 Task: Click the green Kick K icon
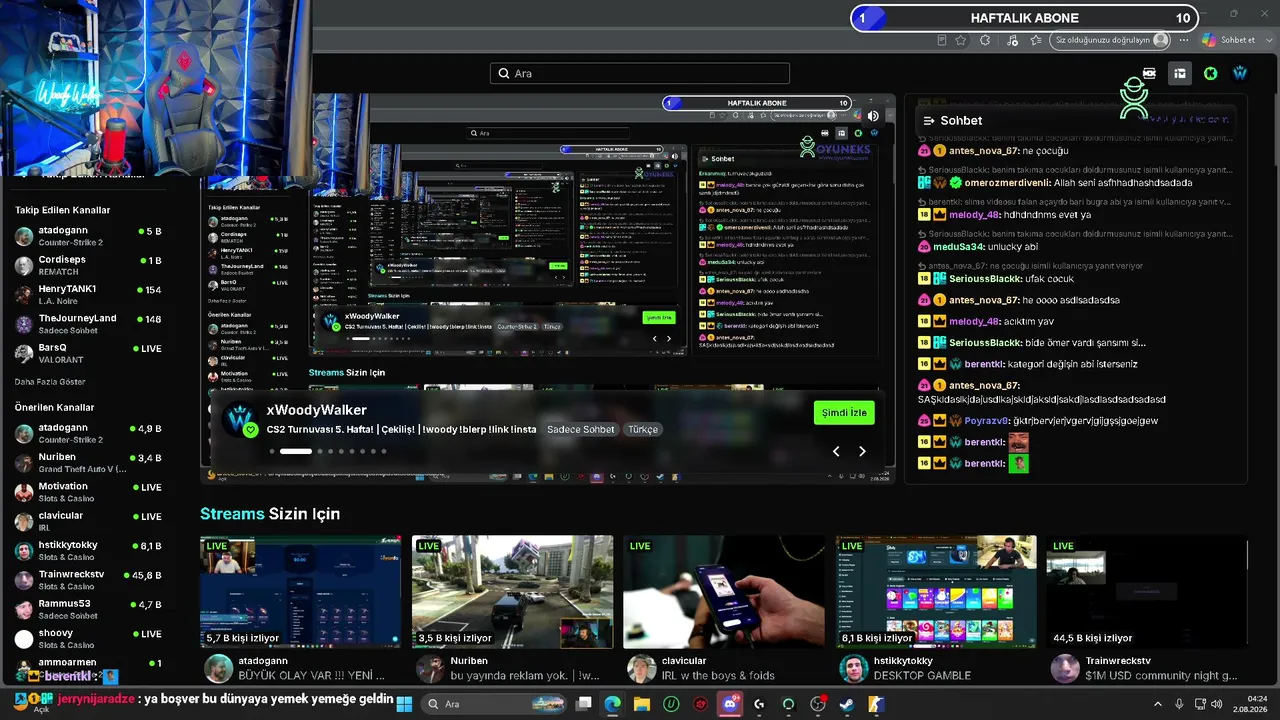pyautogui.click(x=1210, y=73)
